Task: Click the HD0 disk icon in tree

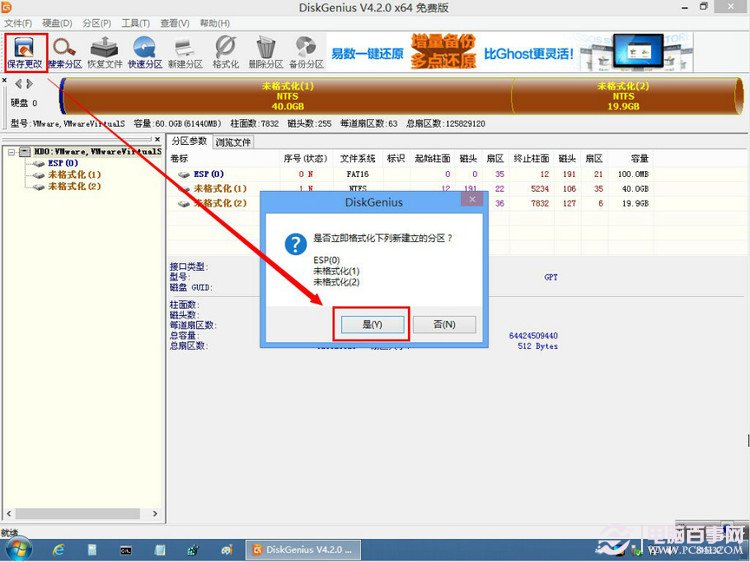Action: [25, 152]
